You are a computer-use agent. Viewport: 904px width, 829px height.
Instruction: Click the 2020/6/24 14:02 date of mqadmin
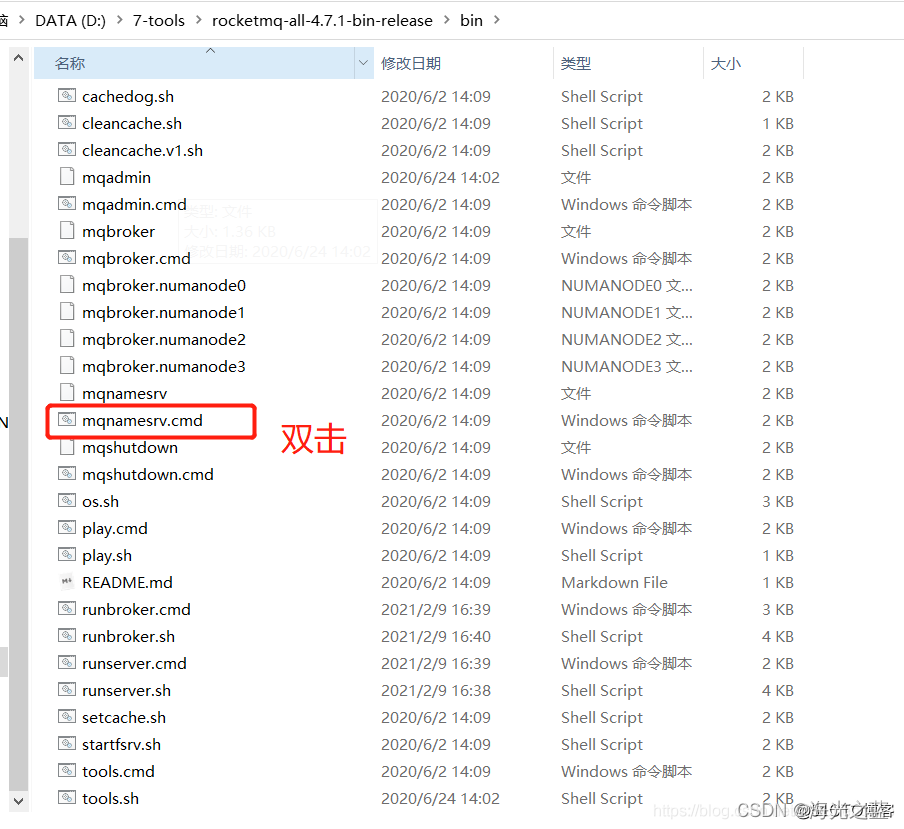click(x=440, y=178)
